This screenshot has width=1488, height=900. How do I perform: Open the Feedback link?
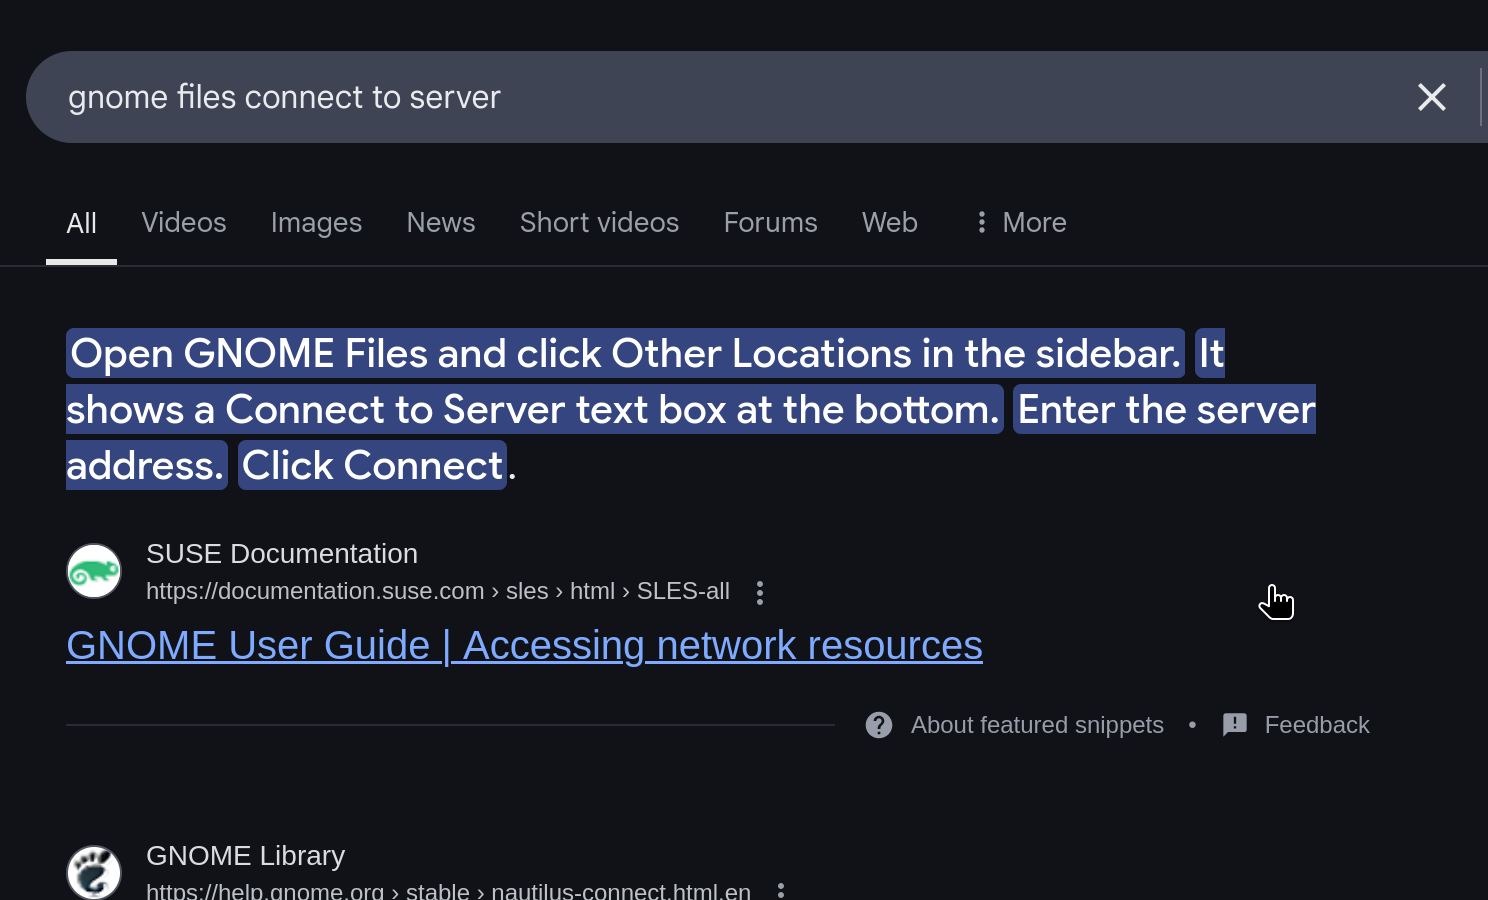(x=1317, y=725)
